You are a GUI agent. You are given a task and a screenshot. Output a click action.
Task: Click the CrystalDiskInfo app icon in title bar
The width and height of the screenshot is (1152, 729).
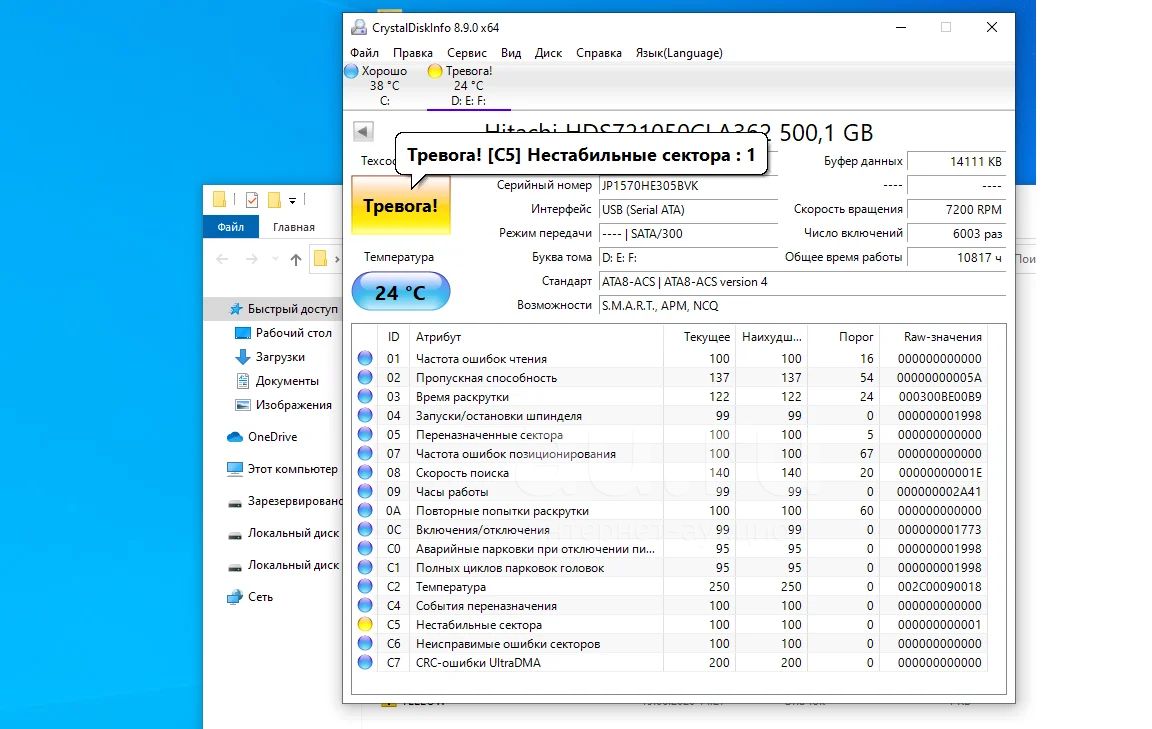(359, 27)
